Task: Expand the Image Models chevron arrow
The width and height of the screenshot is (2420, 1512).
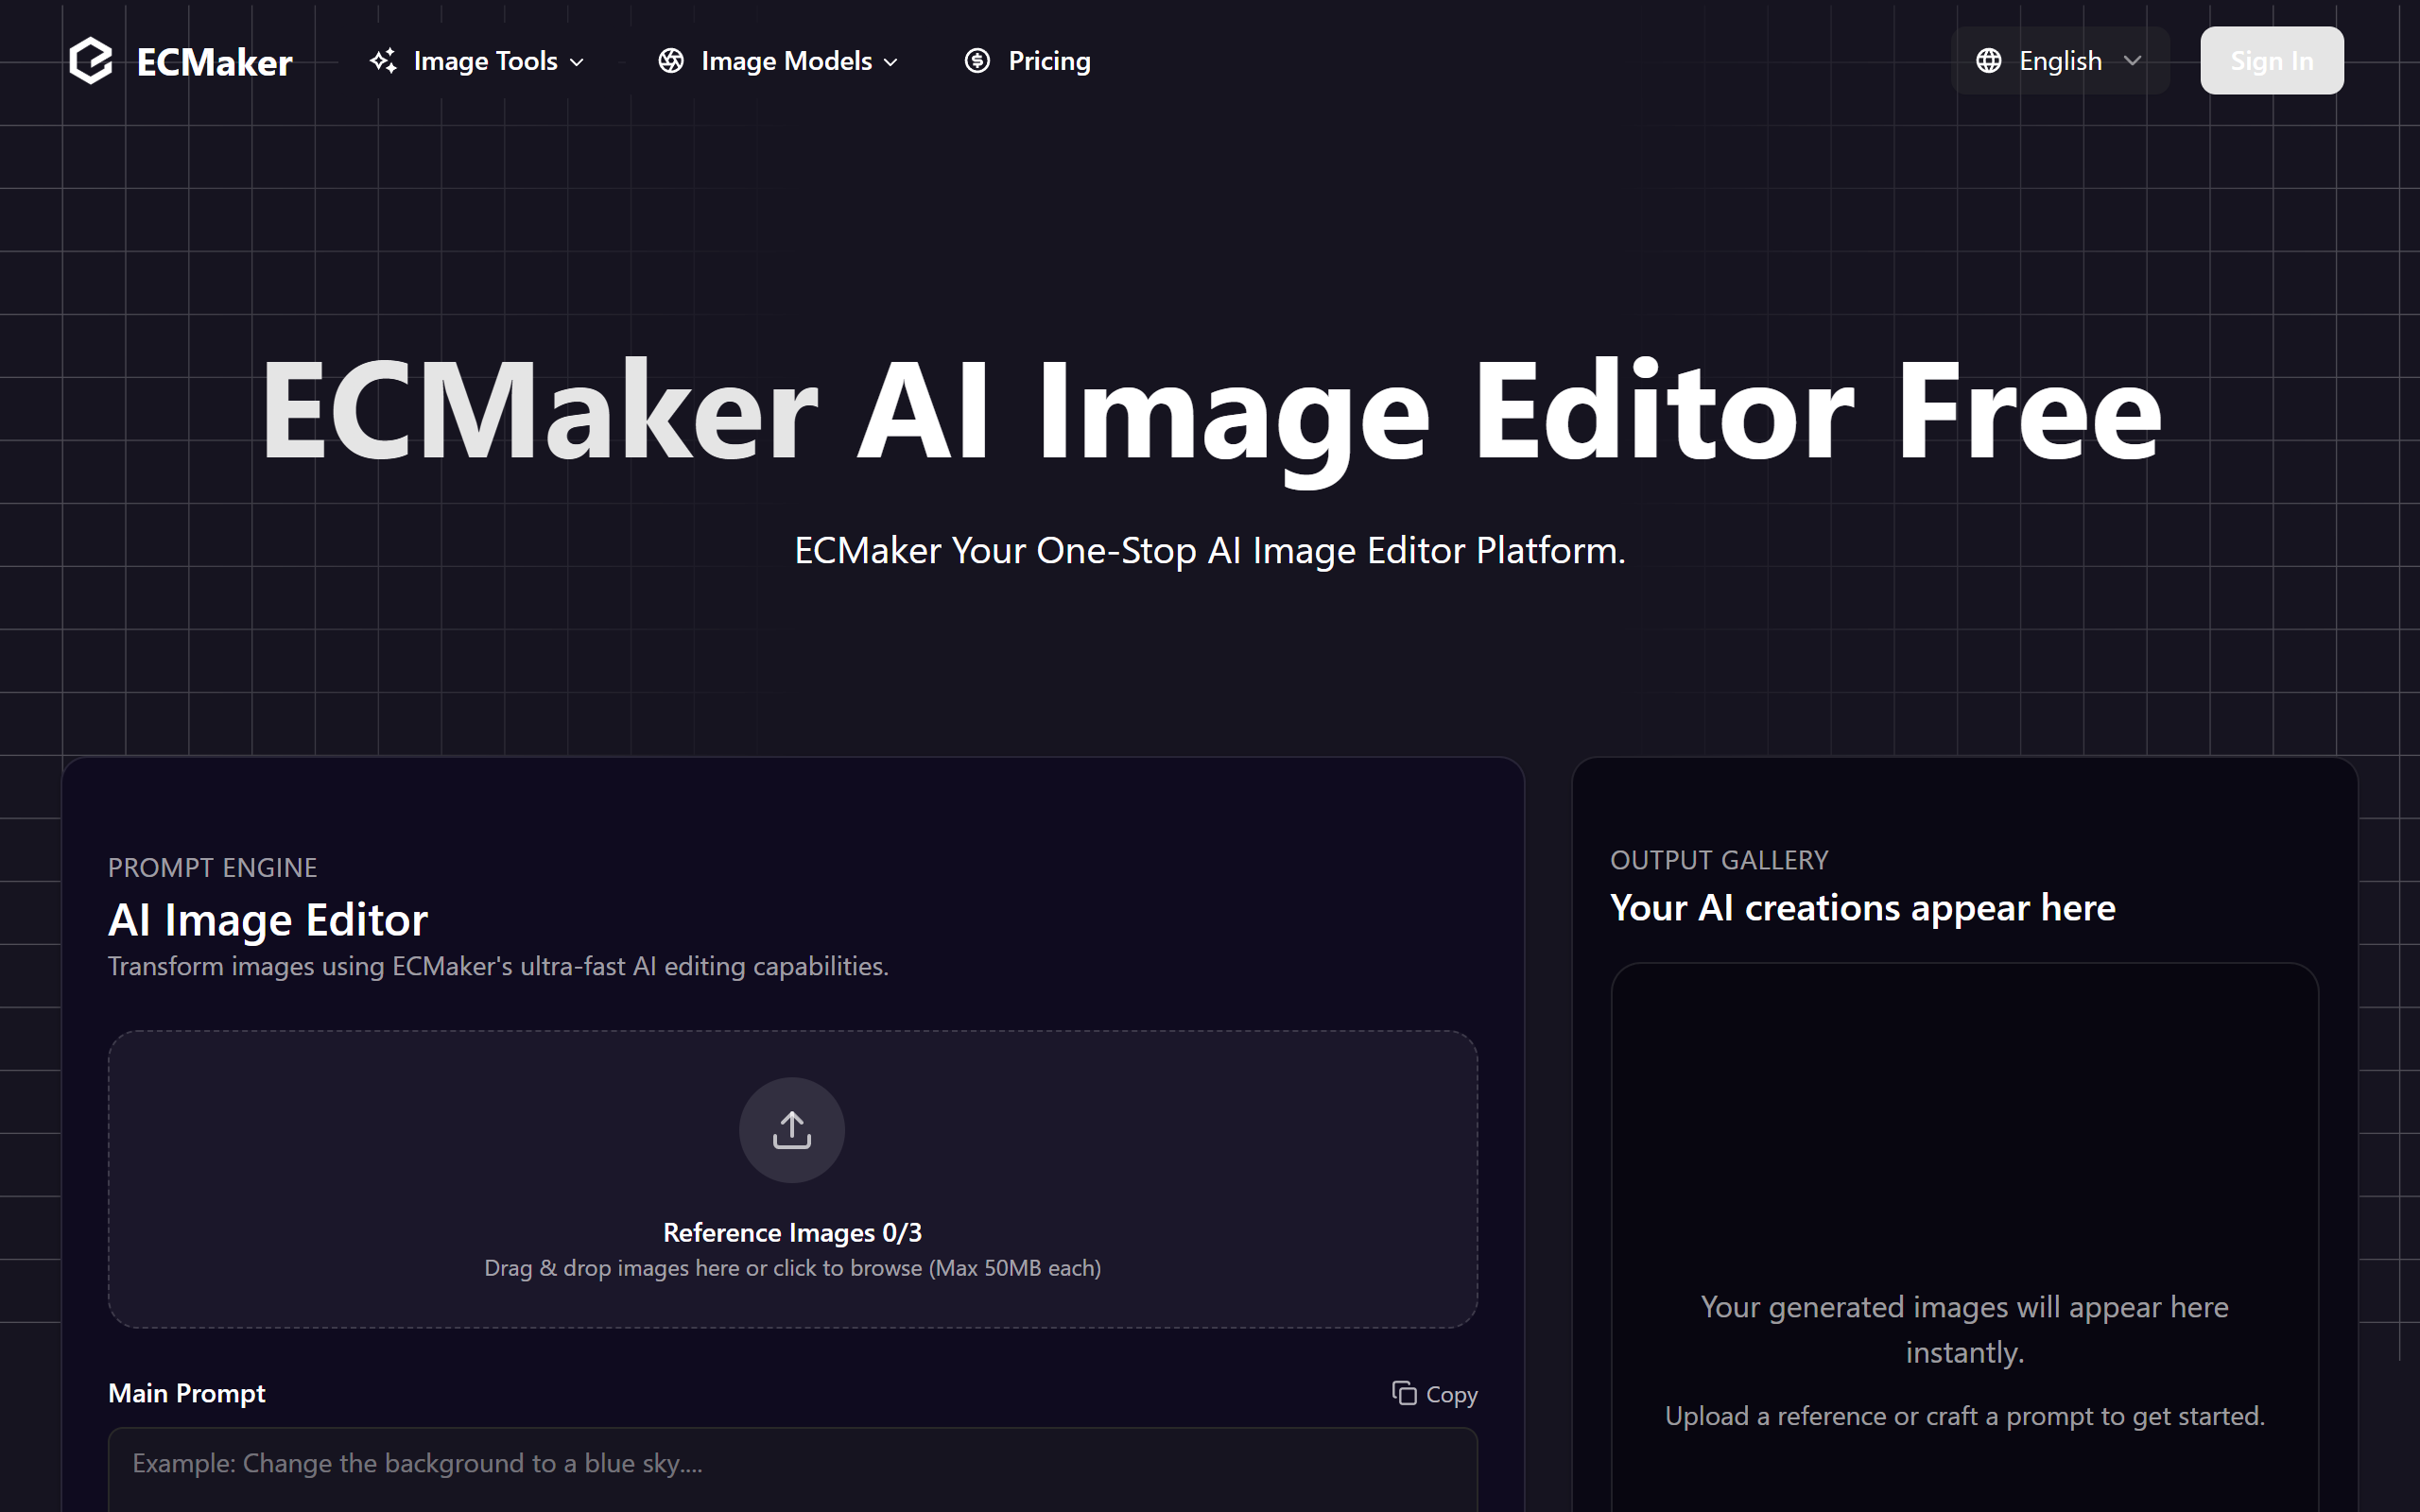Action: [891, 62]
